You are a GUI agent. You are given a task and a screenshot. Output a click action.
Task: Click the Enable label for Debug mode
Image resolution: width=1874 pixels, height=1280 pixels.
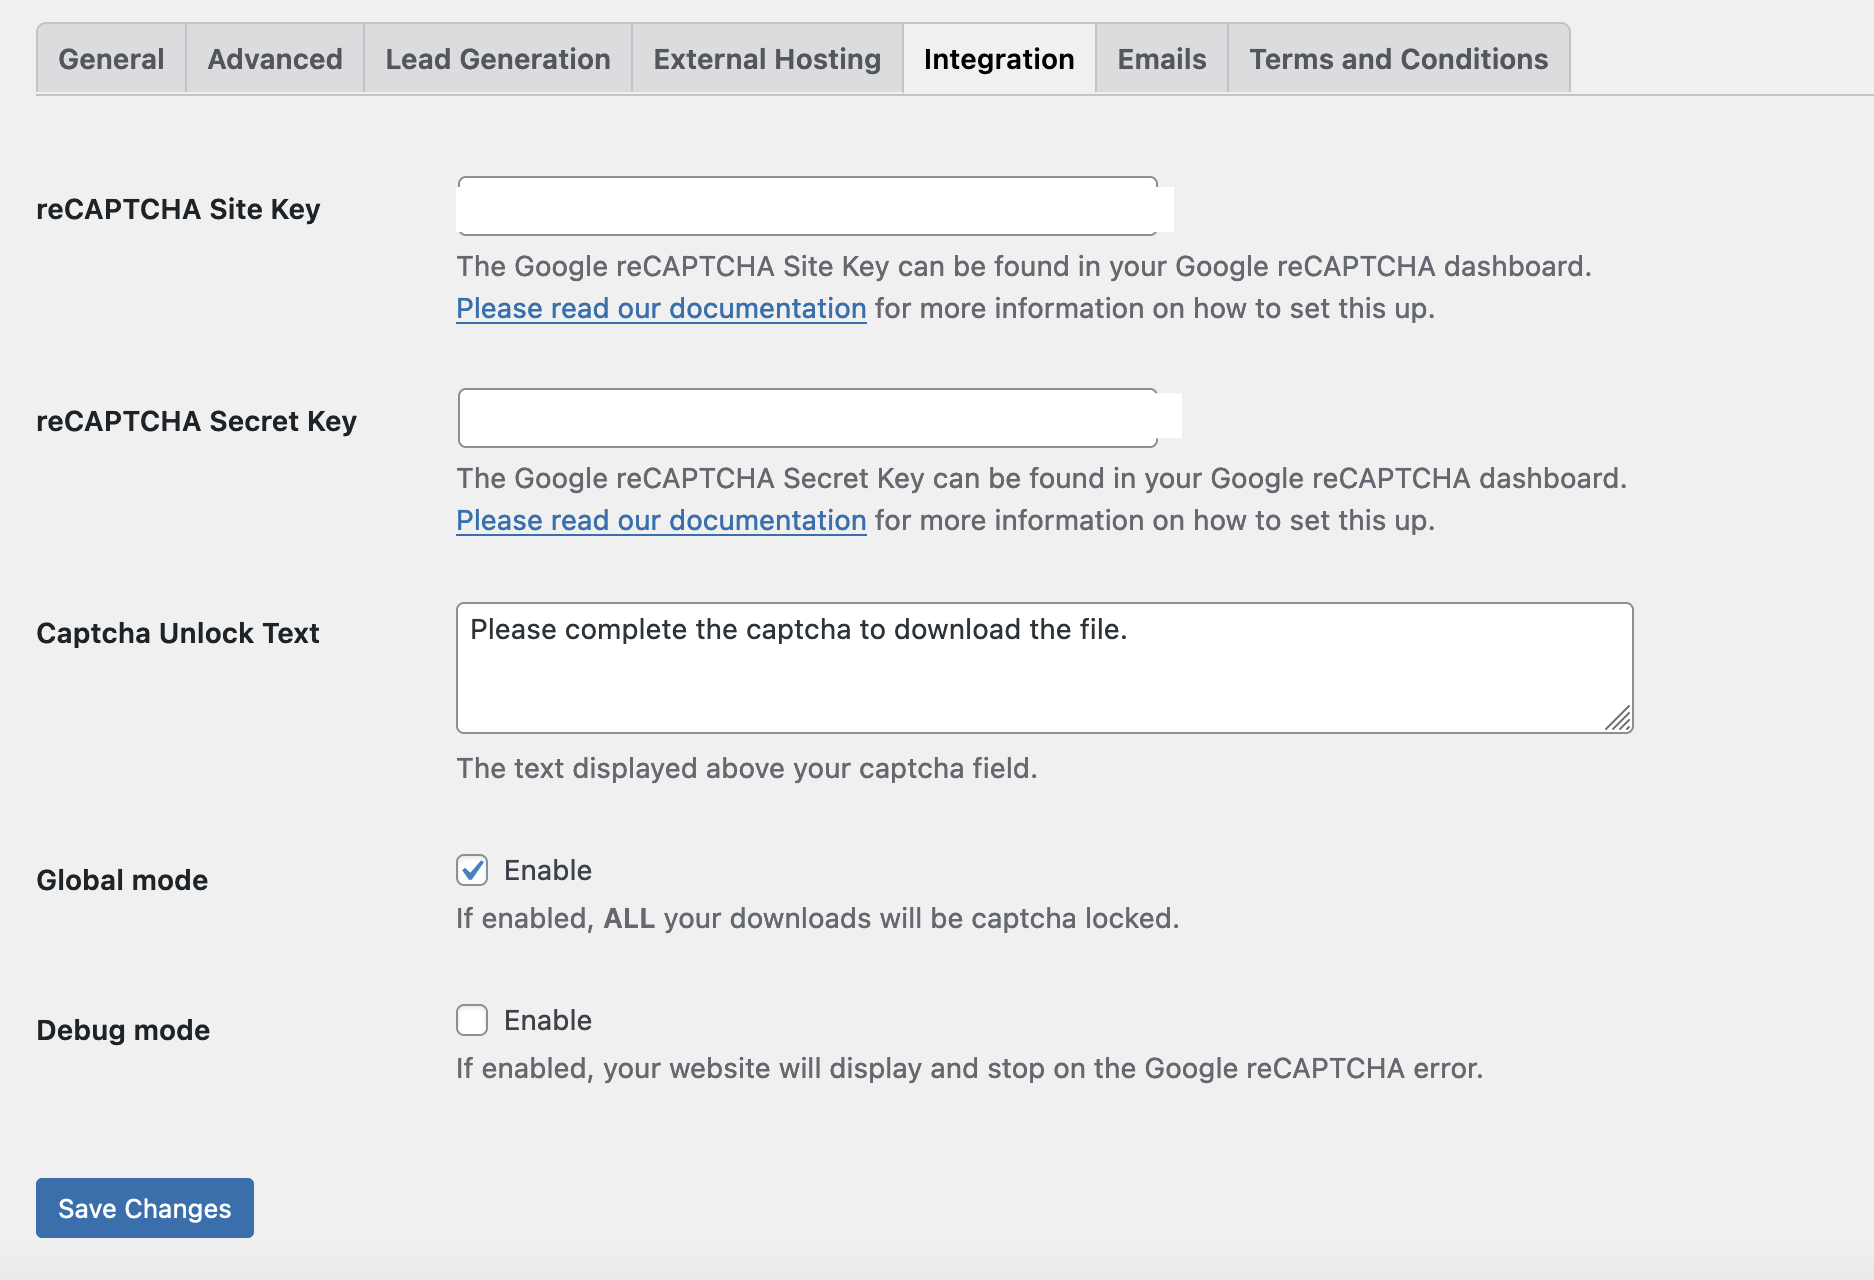coord(548,1020)
